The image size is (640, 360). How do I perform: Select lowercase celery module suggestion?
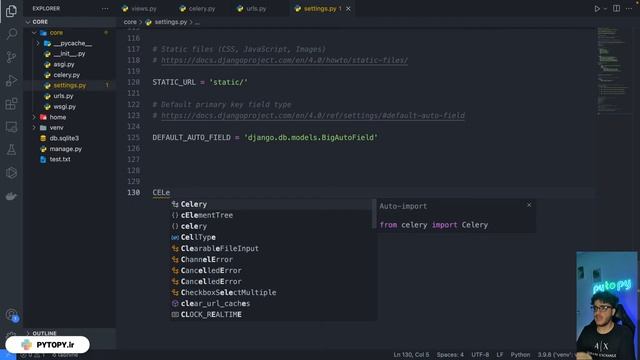[273, 226]
